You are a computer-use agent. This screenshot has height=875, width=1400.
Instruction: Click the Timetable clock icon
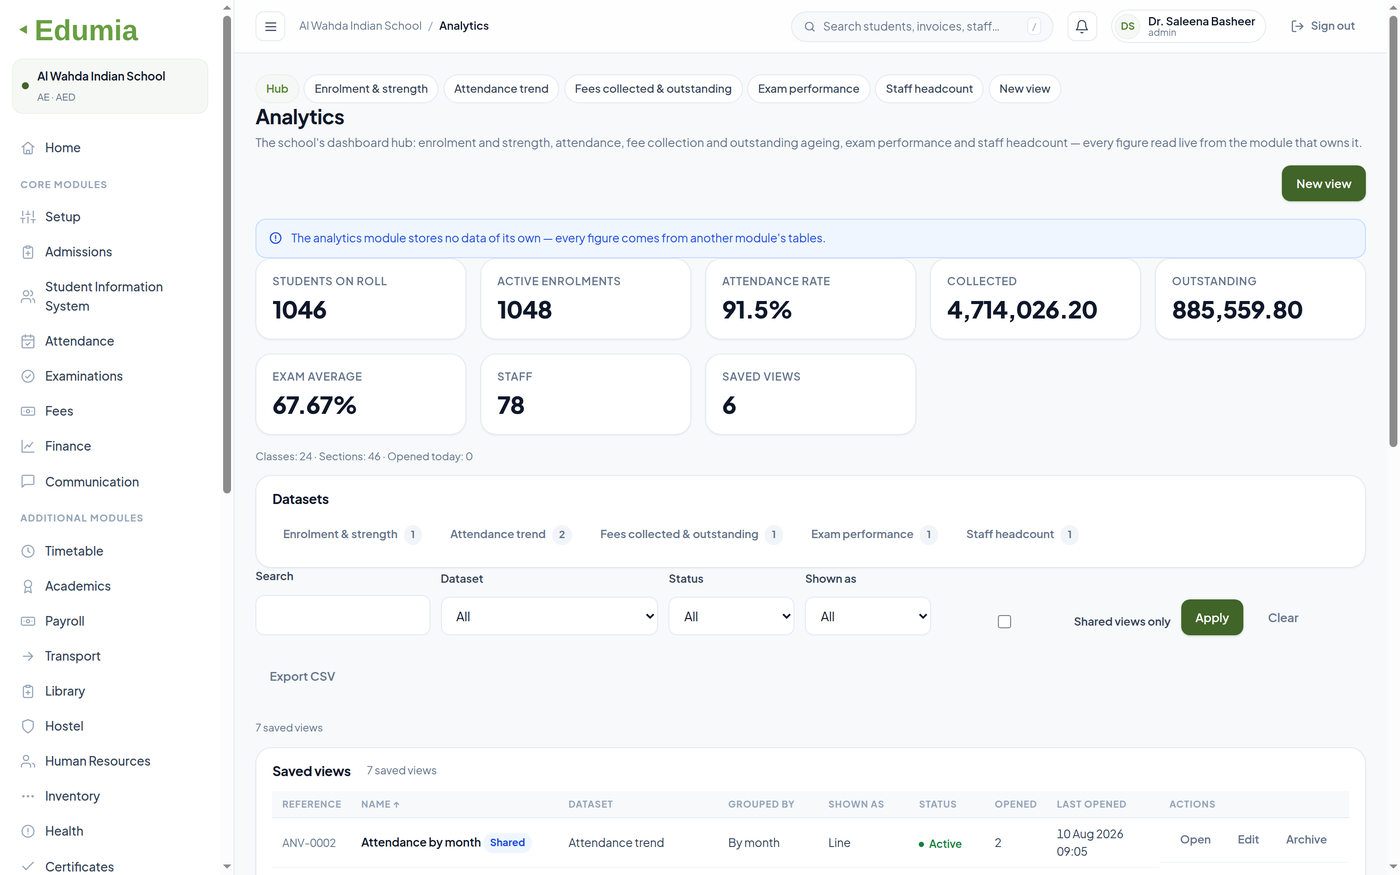(28, 551)
